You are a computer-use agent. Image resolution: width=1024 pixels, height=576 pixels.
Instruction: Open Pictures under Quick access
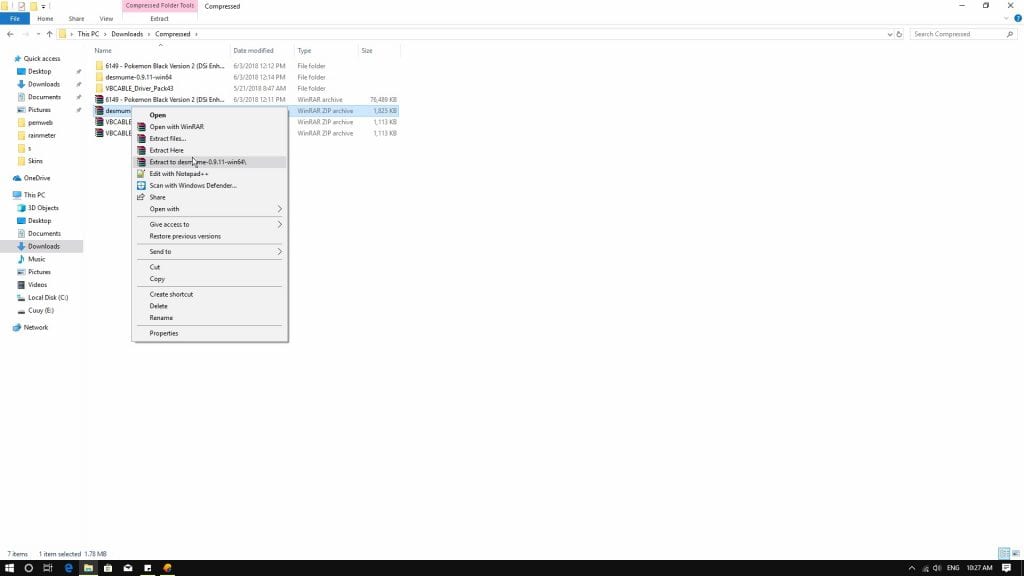[x=39, y=110]
